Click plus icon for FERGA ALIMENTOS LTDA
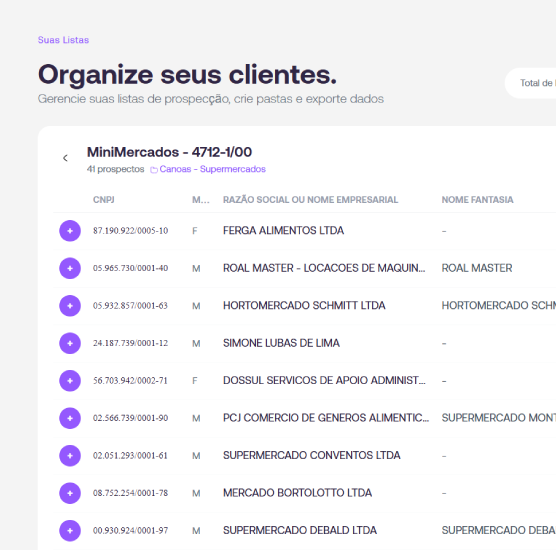Screen dimensions: 556x556 click(x=70, y=231)
